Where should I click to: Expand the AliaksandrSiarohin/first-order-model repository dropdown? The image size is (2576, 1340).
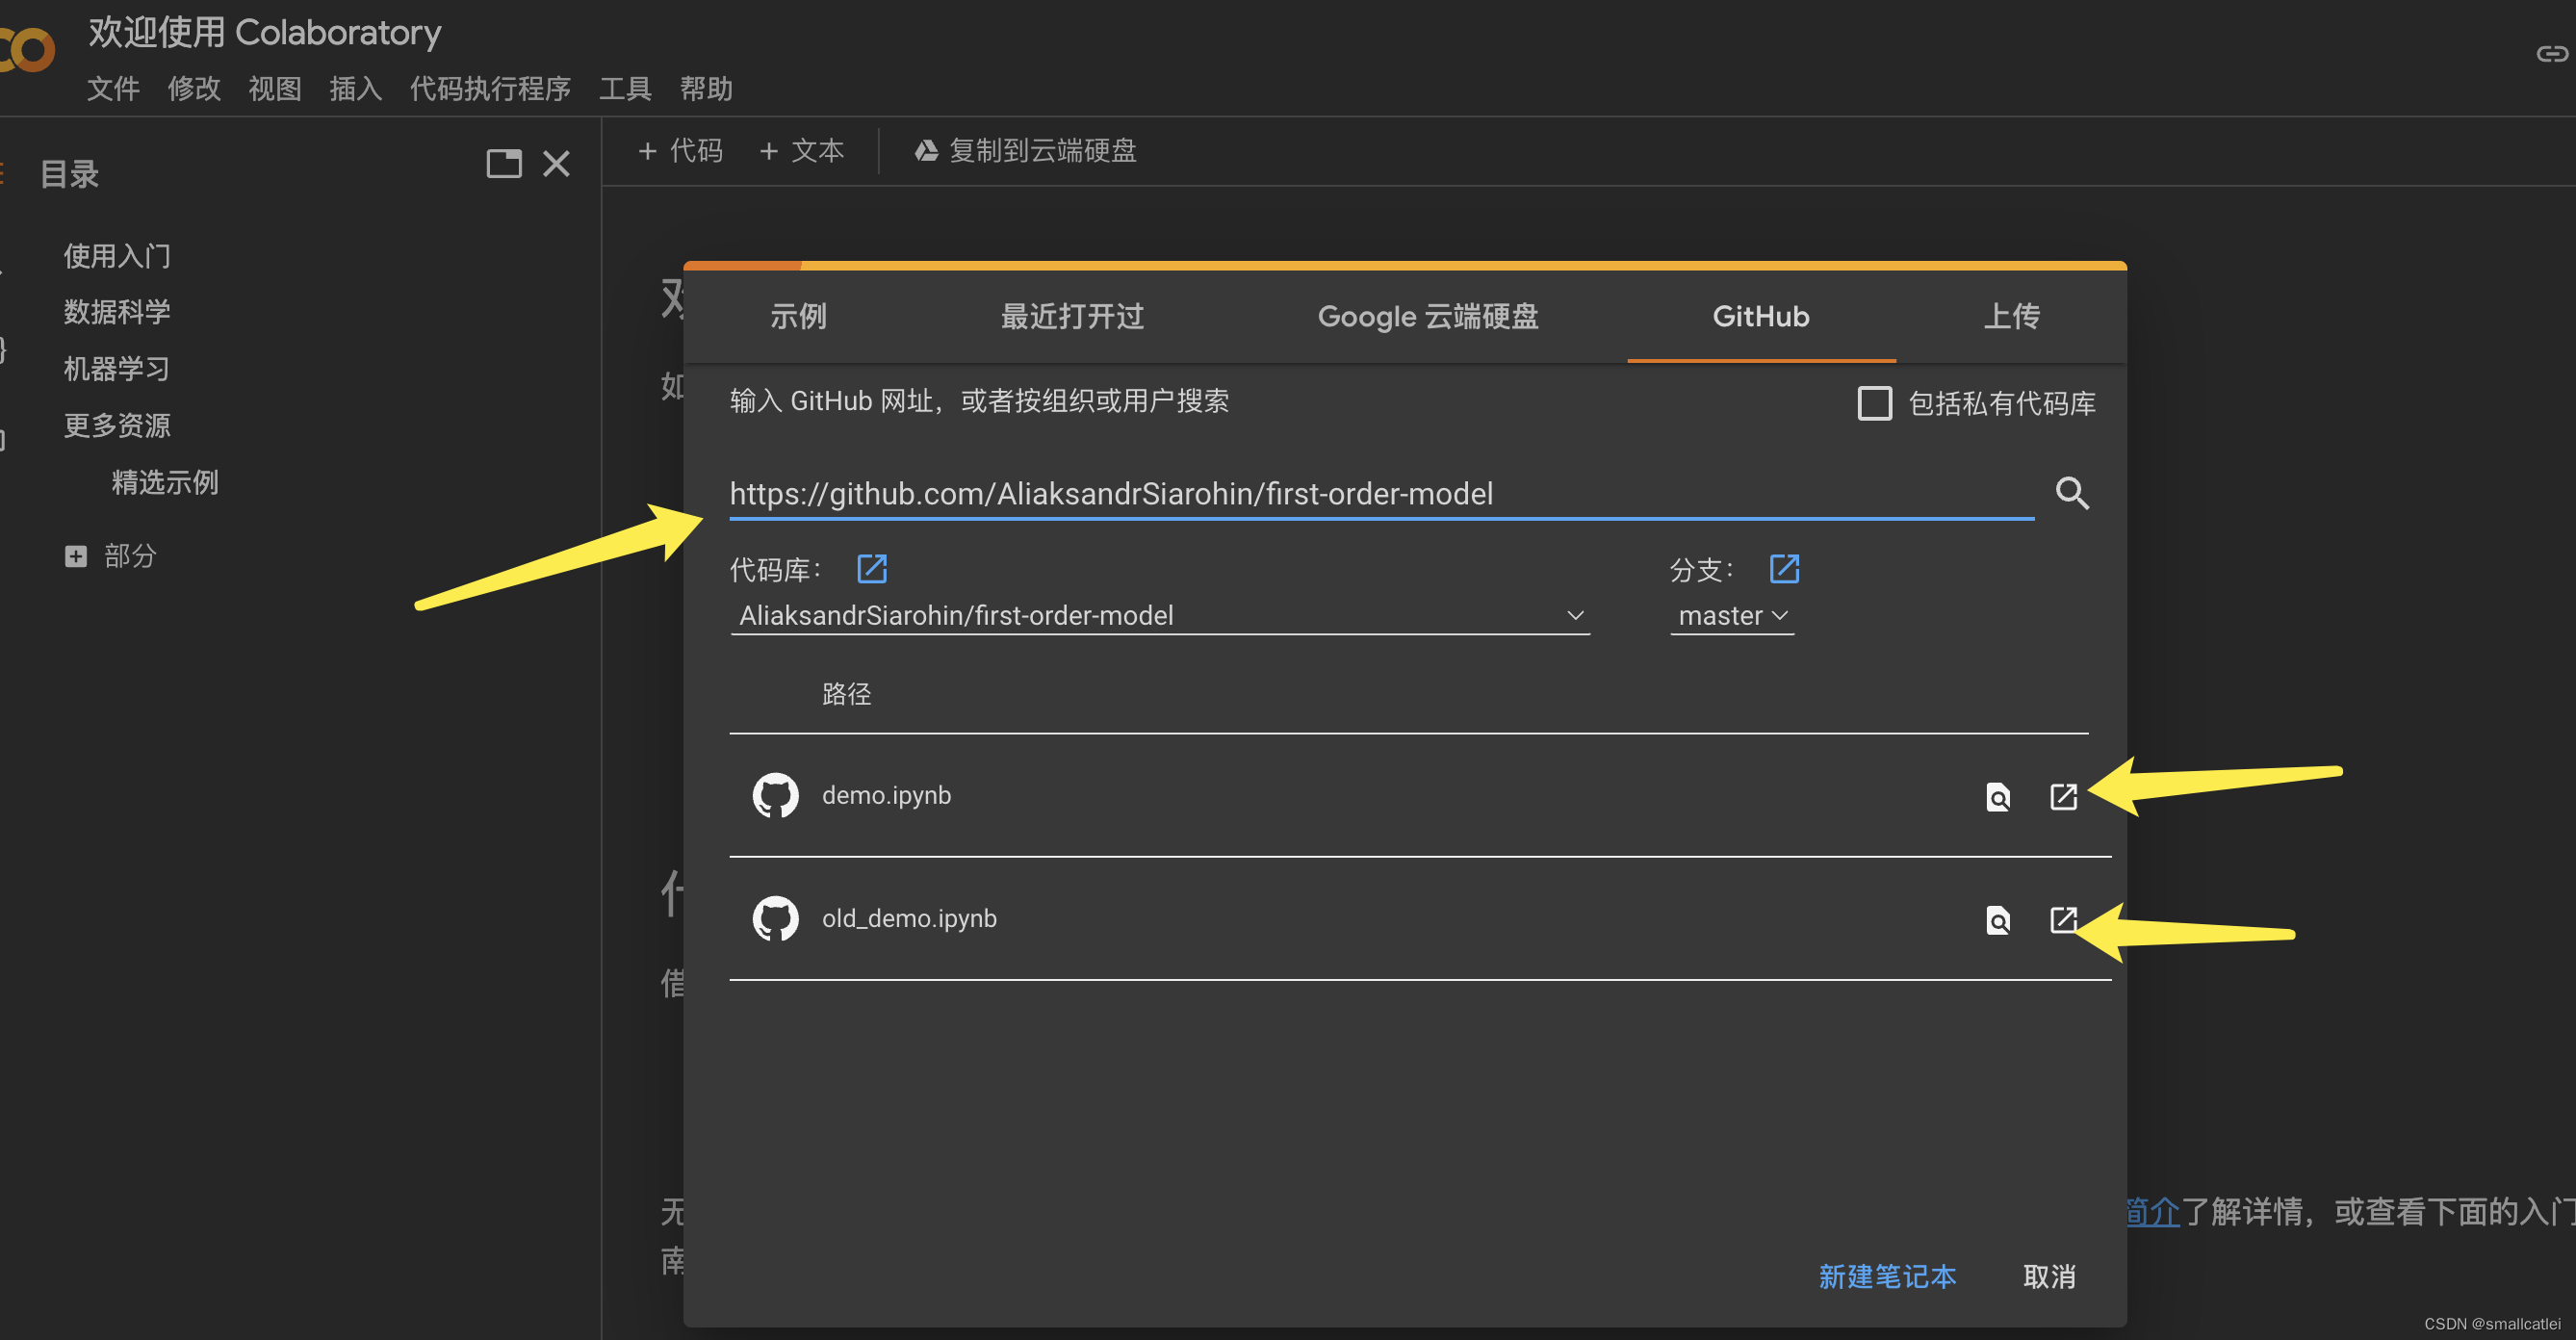click(x=1576, y=615)
